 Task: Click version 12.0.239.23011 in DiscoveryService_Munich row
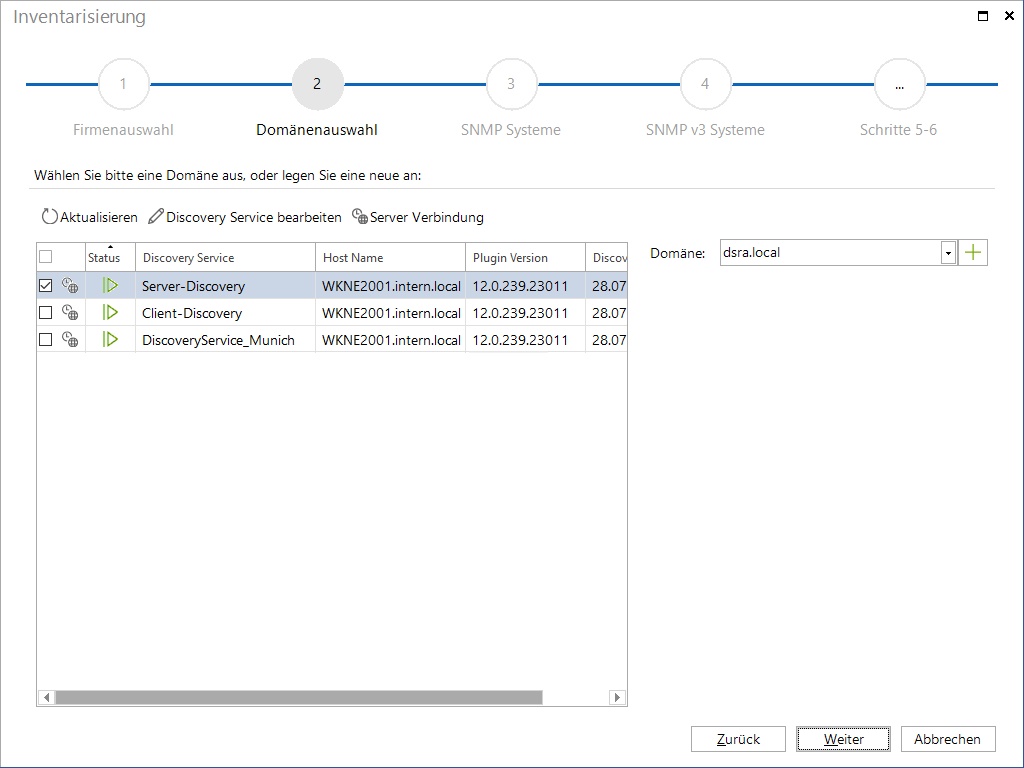pos(520,340)
